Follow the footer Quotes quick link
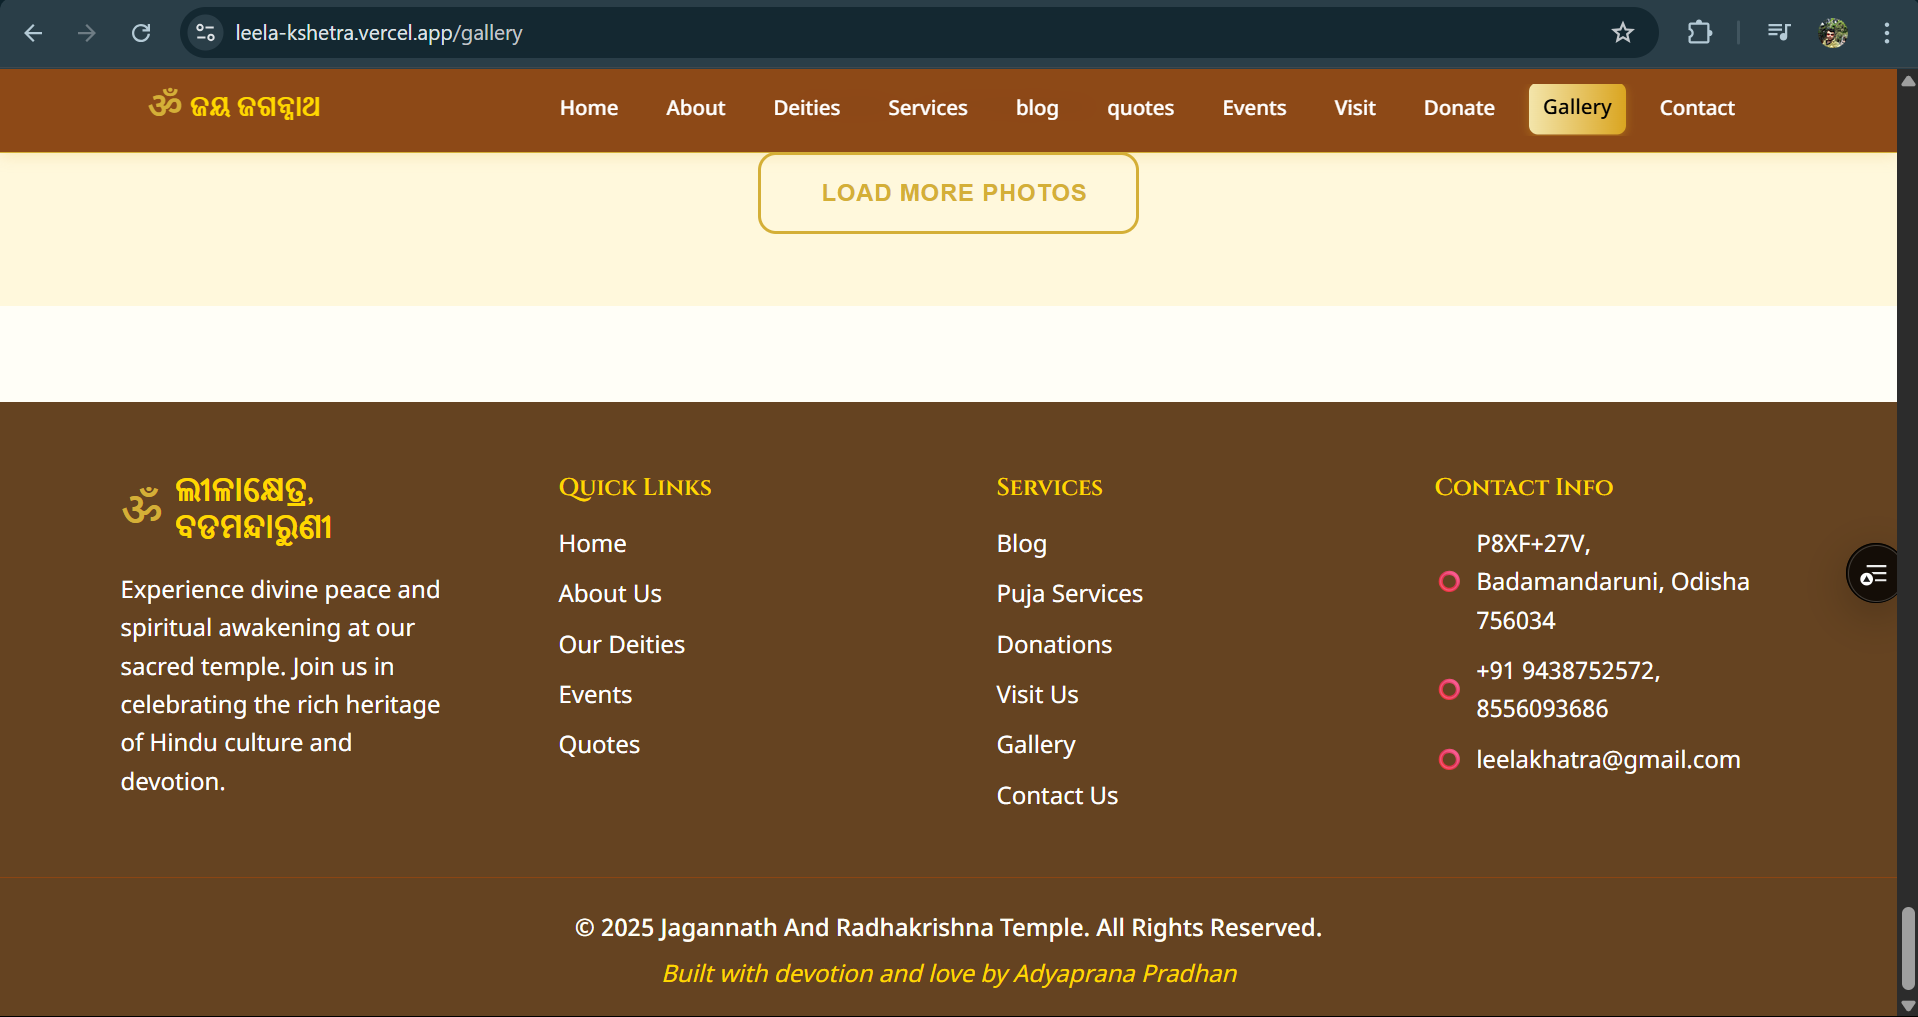 click(x=599, y=745)
